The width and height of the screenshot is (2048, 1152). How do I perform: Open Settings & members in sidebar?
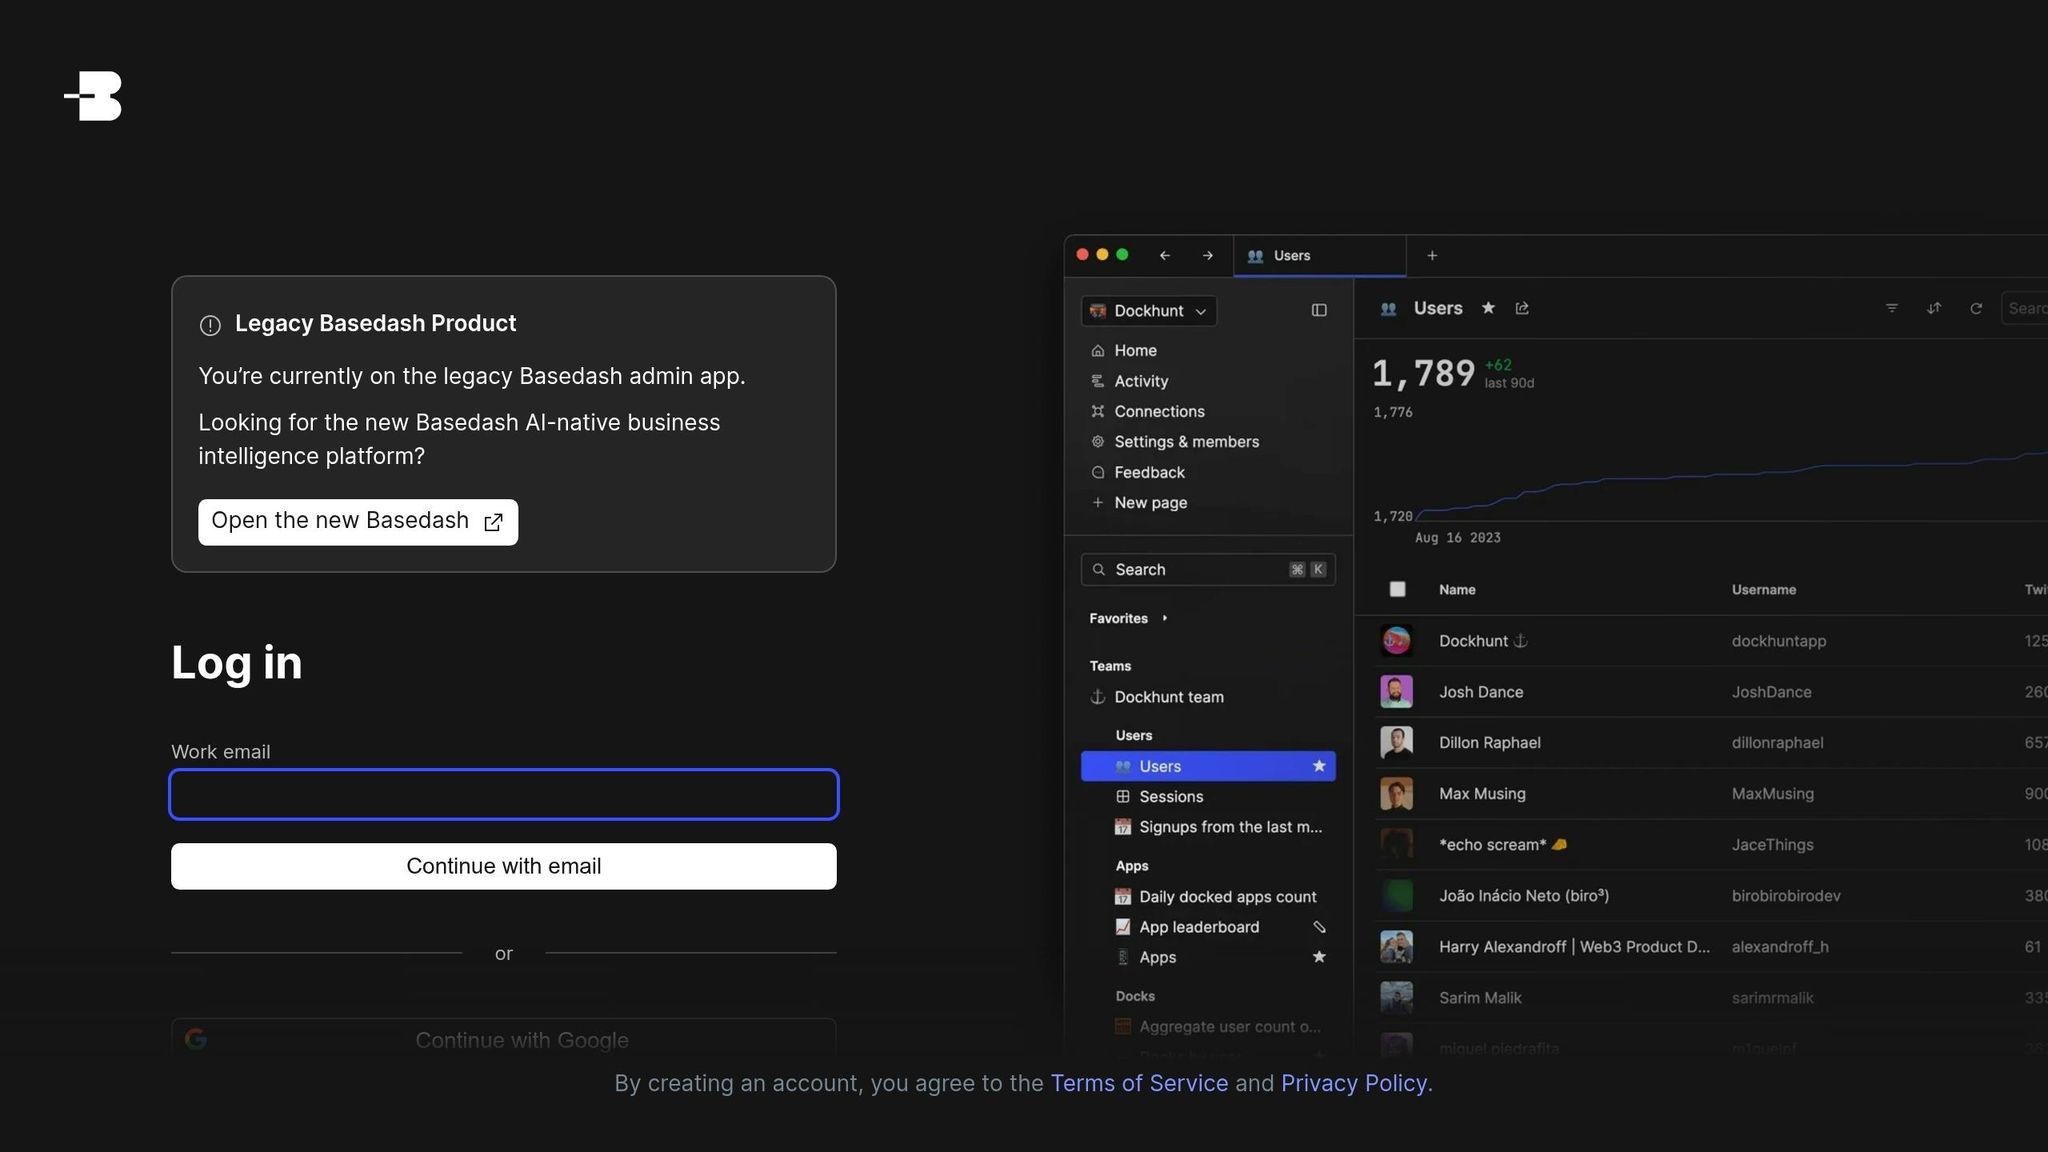pyautogui.click(x=1186, y=442)
